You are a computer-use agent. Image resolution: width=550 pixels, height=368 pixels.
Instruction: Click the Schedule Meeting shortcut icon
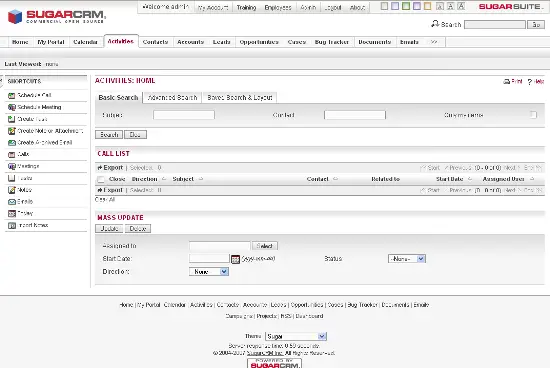coord(12,107)
